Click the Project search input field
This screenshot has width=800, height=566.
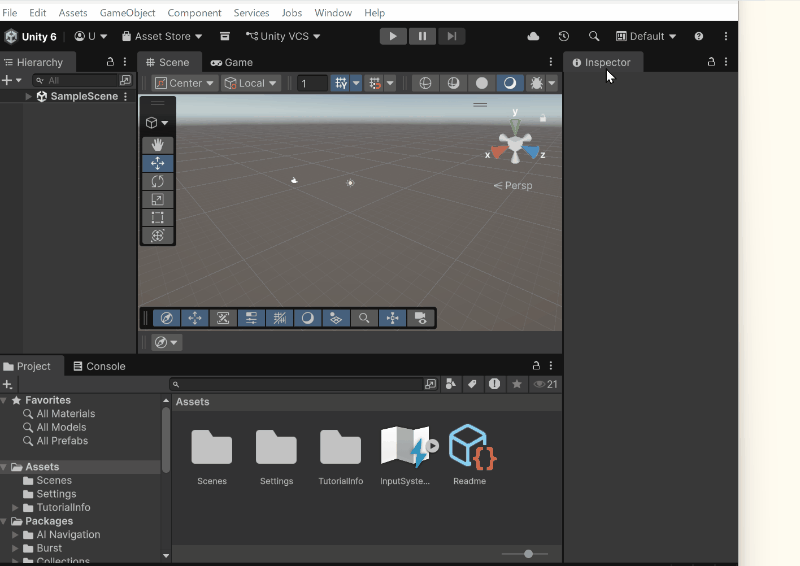[x=300, y=384]
